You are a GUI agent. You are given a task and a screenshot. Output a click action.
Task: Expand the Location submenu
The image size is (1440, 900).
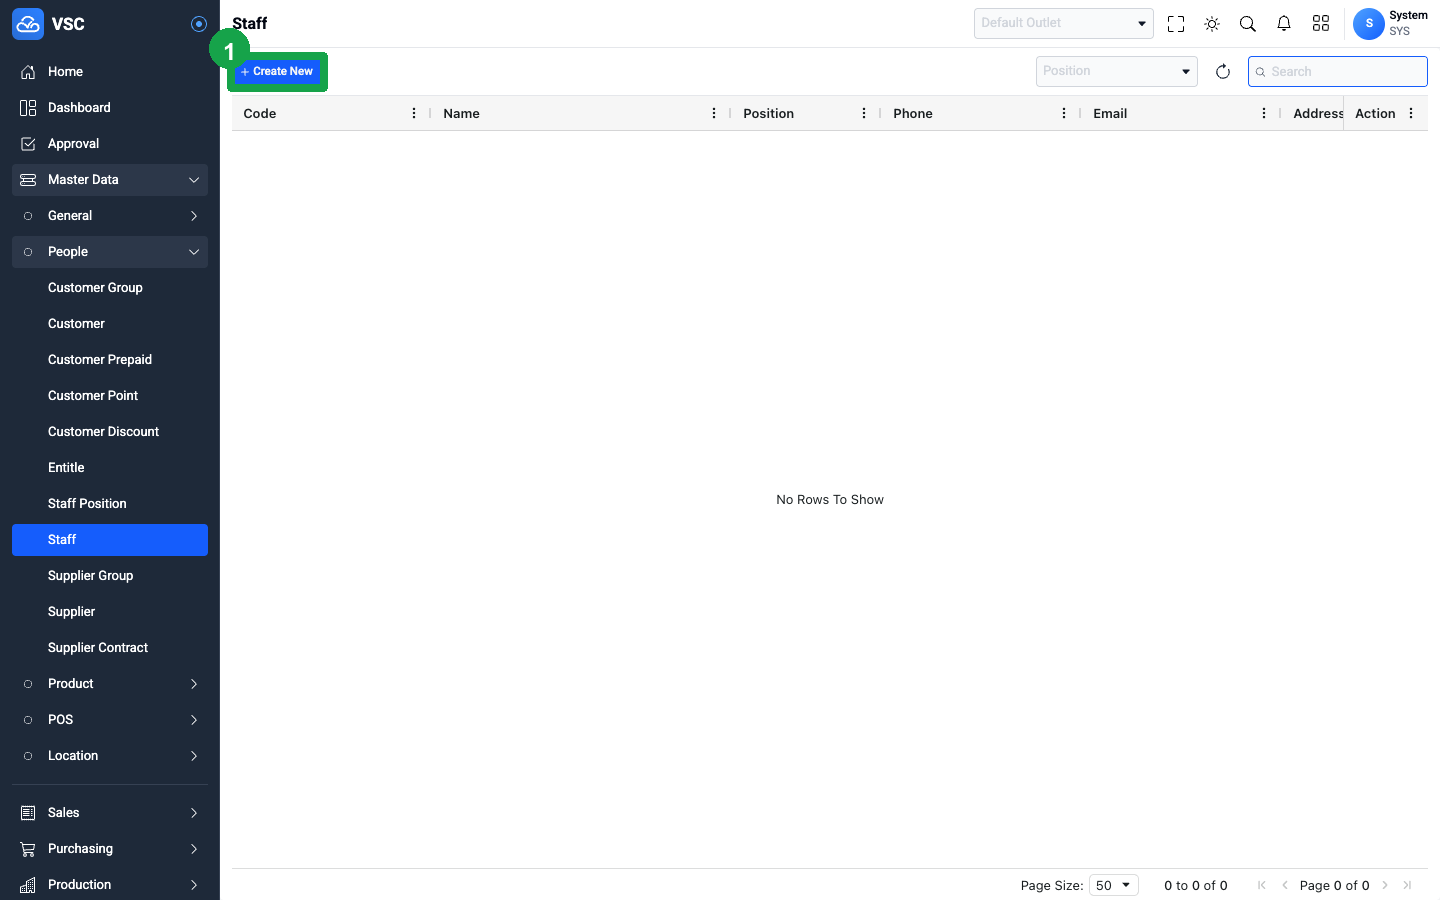click(110, 756)
